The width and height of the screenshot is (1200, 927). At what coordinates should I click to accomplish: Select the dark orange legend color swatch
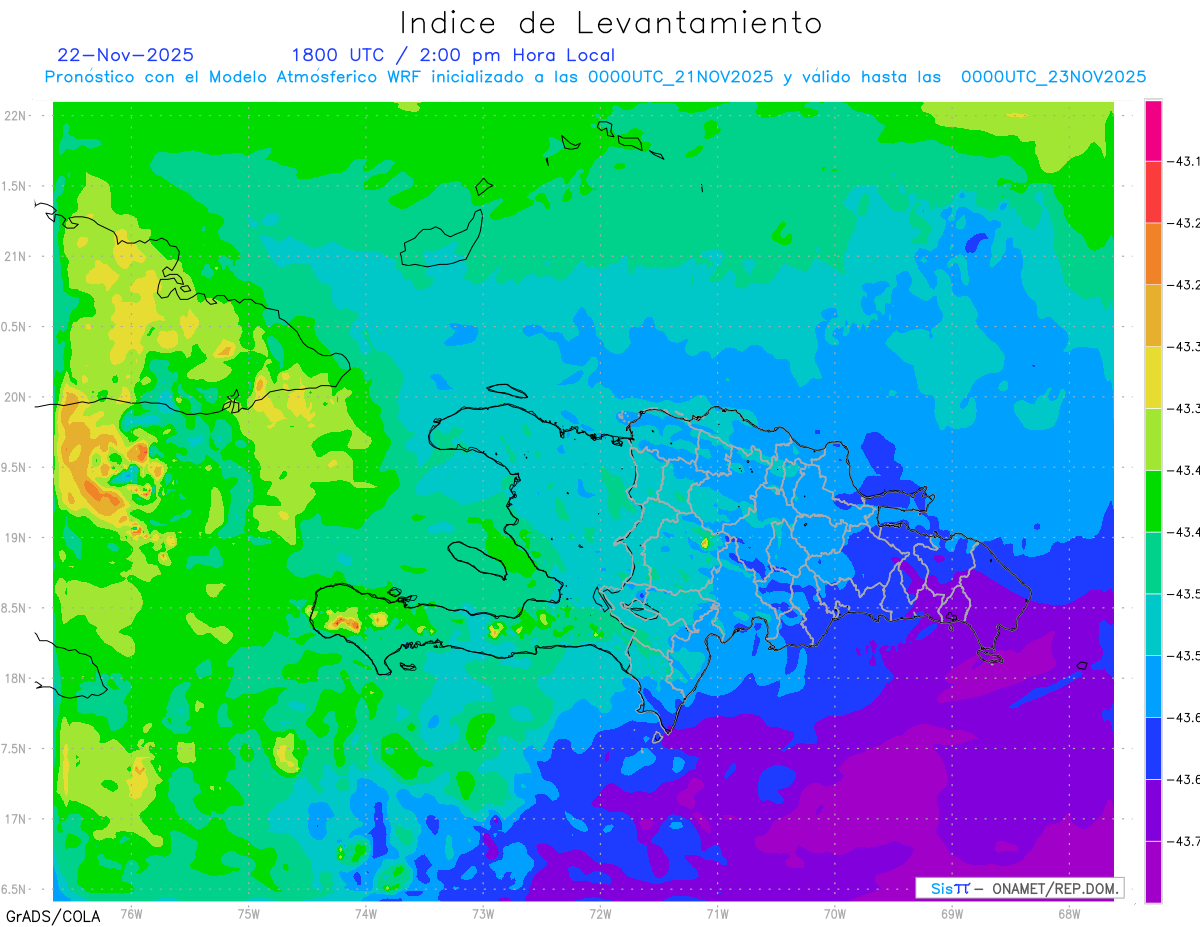(1153, 254)
